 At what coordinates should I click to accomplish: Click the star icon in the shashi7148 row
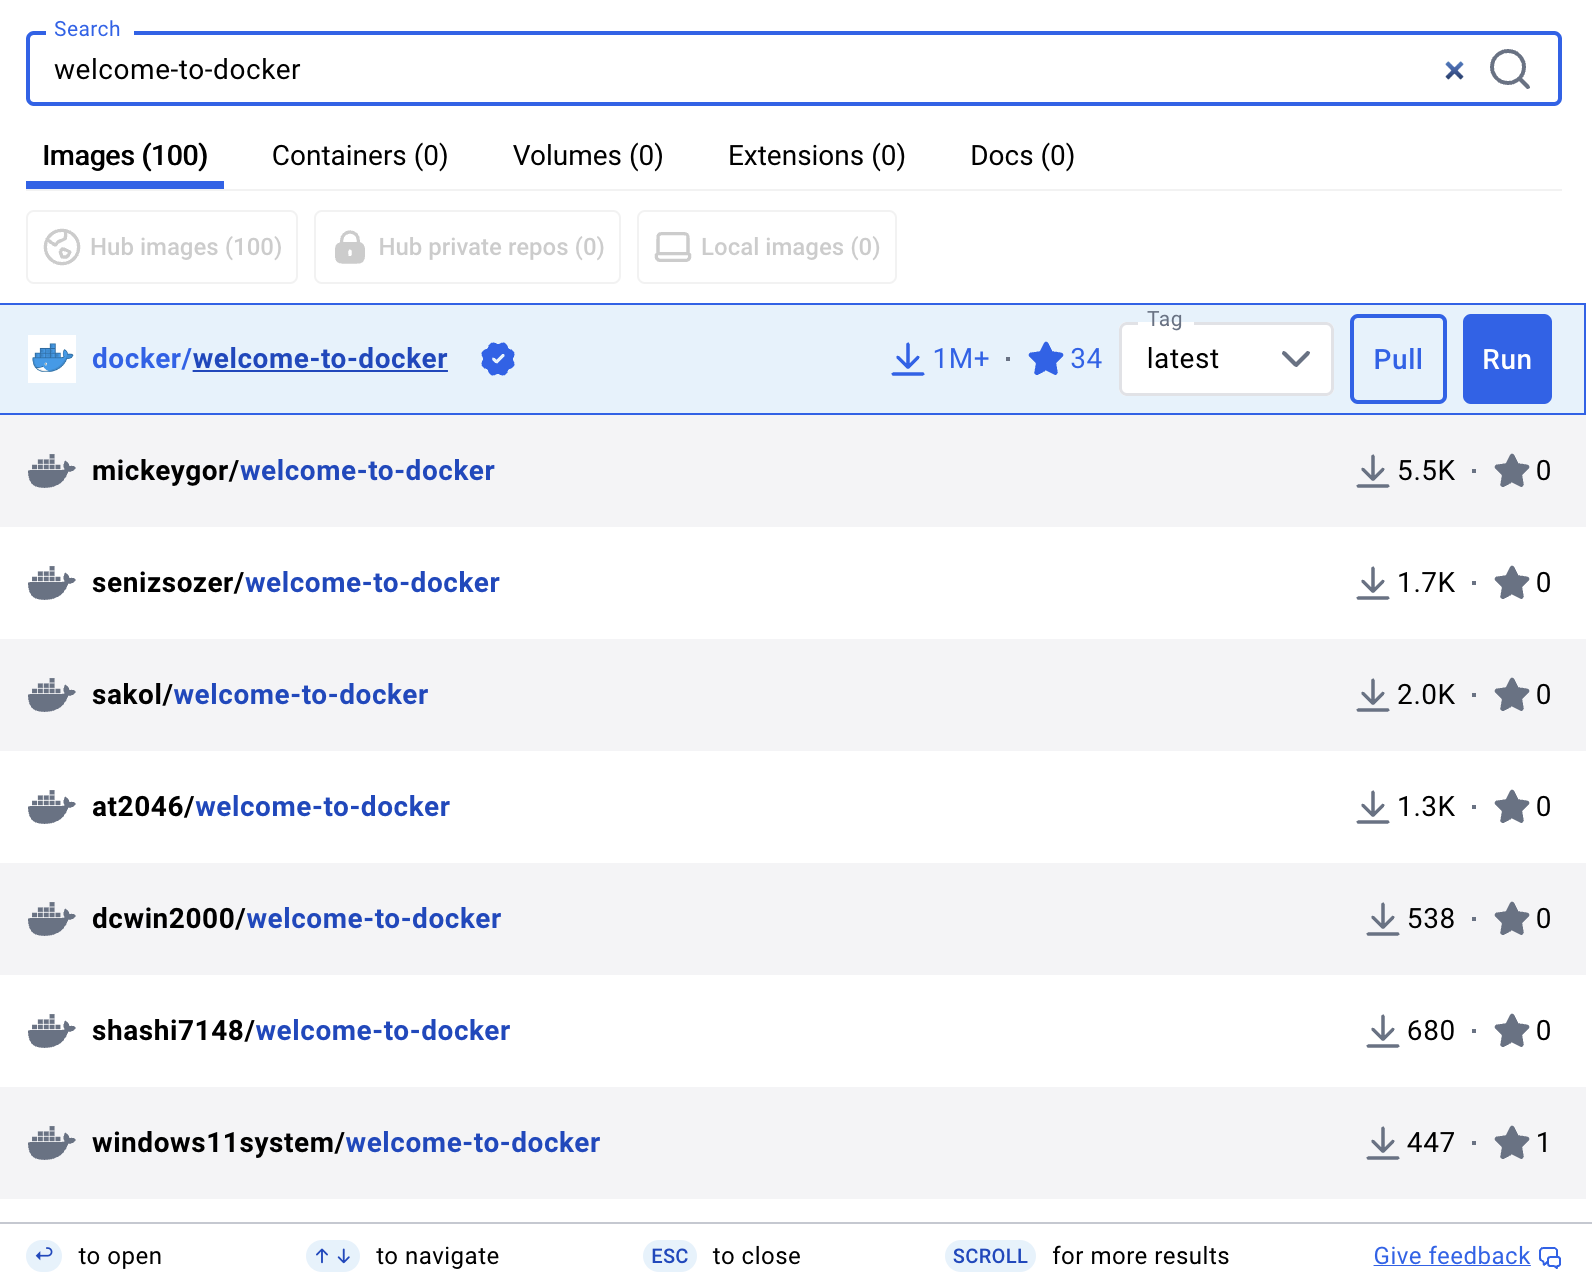coord(1512,1031)
